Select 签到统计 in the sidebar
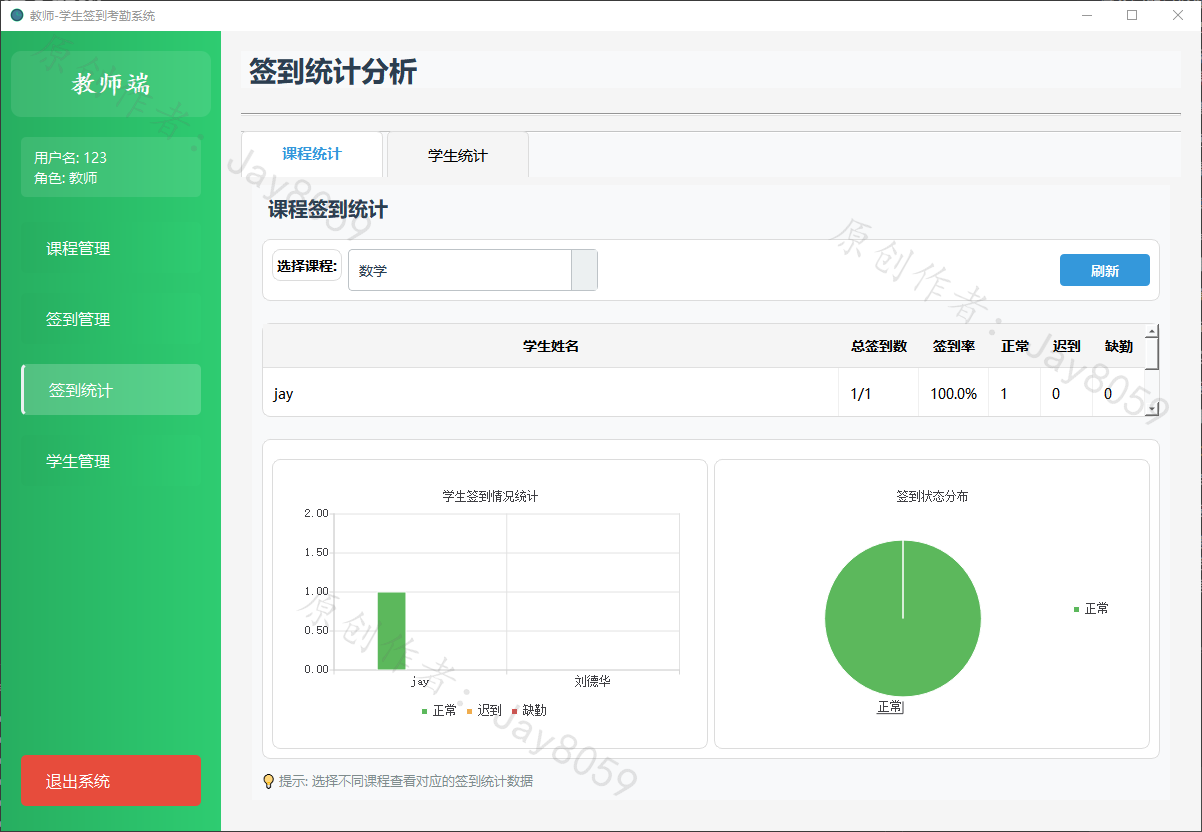The width and height of the screenshot is (1202, 832). [111, 390]
